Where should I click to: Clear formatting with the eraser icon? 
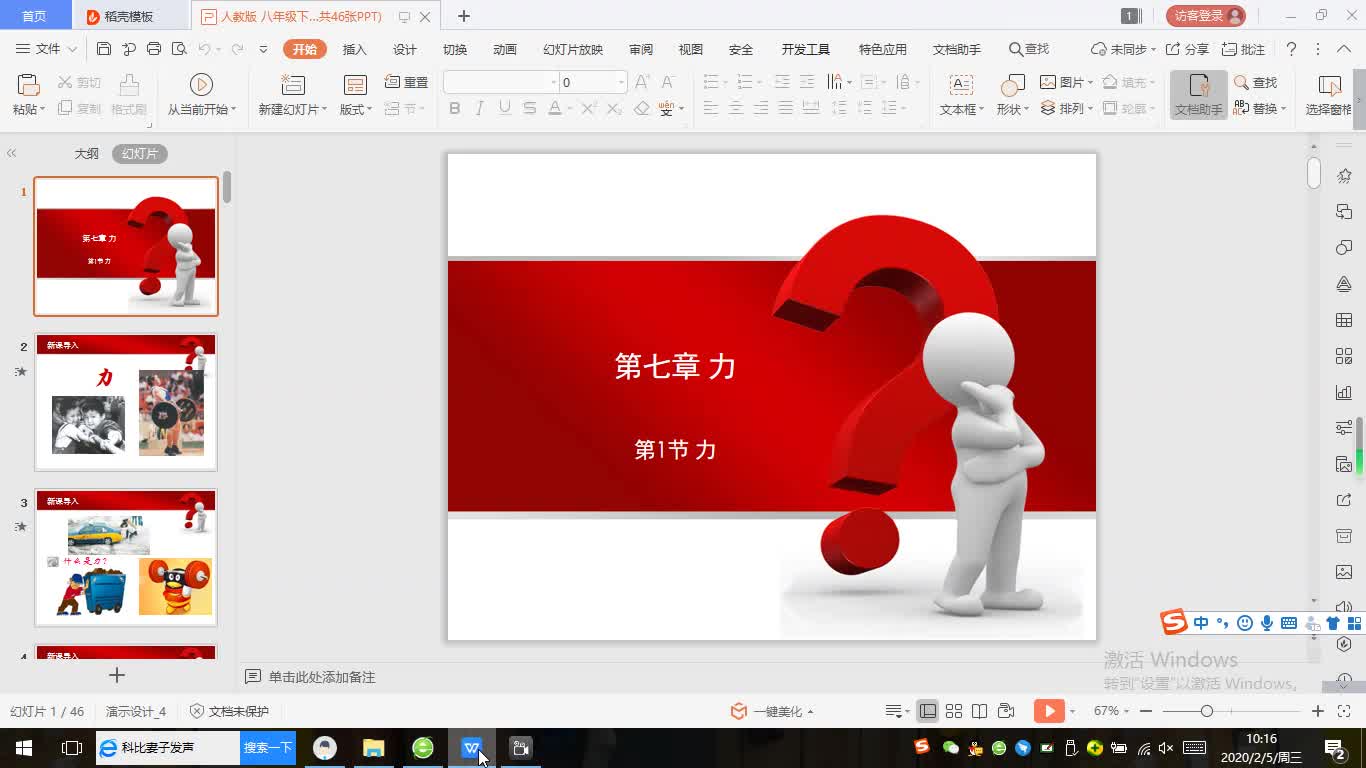(642, 108)
